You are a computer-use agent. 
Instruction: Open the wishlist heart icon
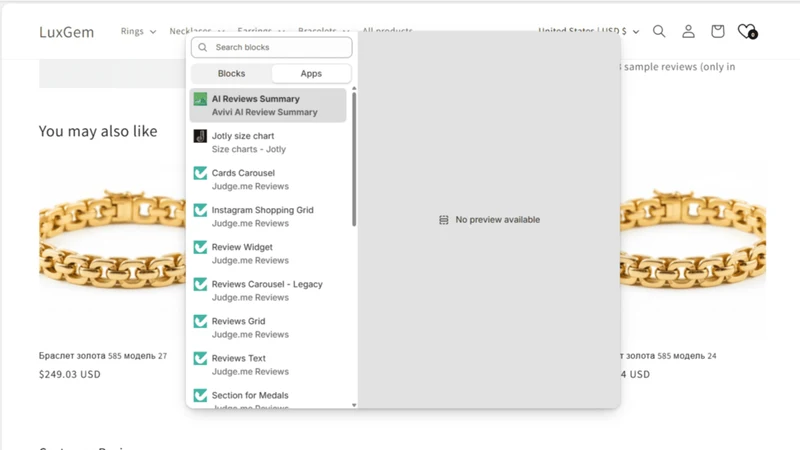pyautogui.click(x=747, y=32)
